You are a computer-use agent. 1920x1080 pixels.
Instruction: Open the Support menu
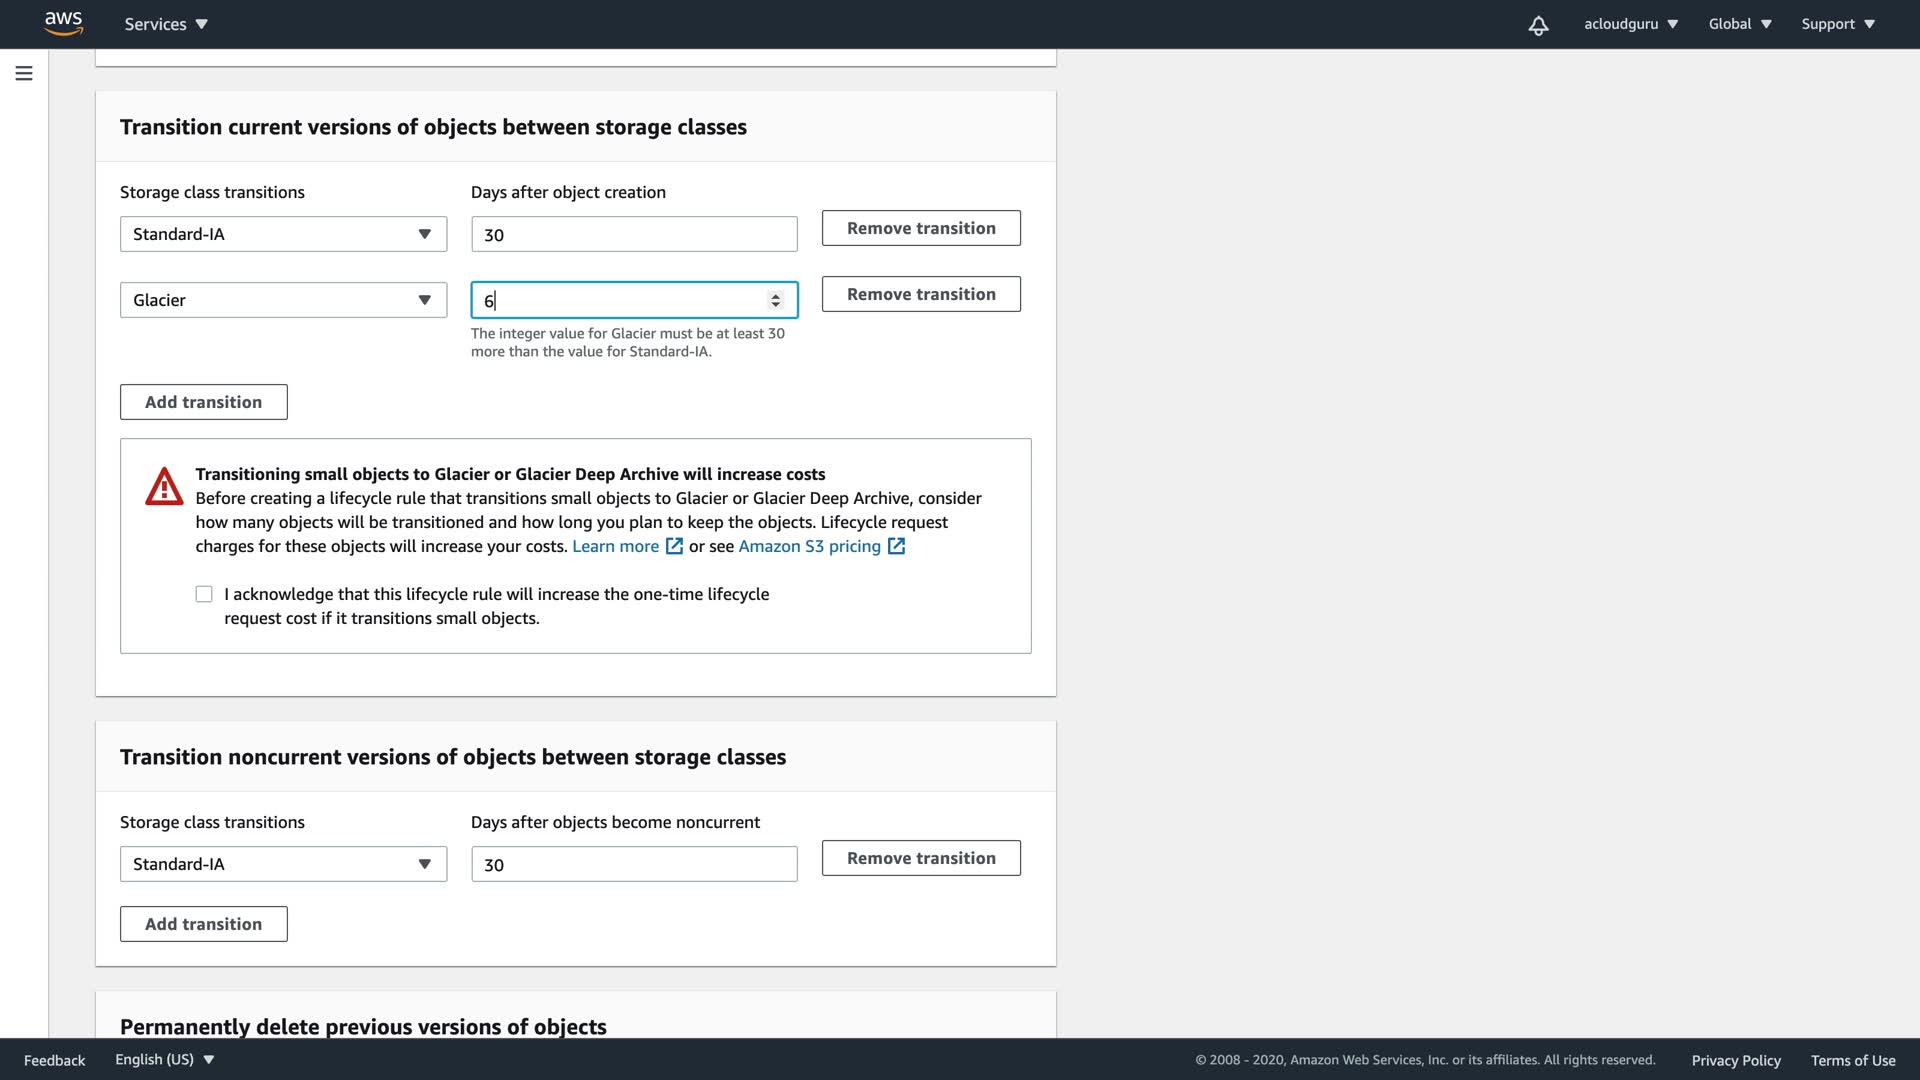(x=1837, y=24)
